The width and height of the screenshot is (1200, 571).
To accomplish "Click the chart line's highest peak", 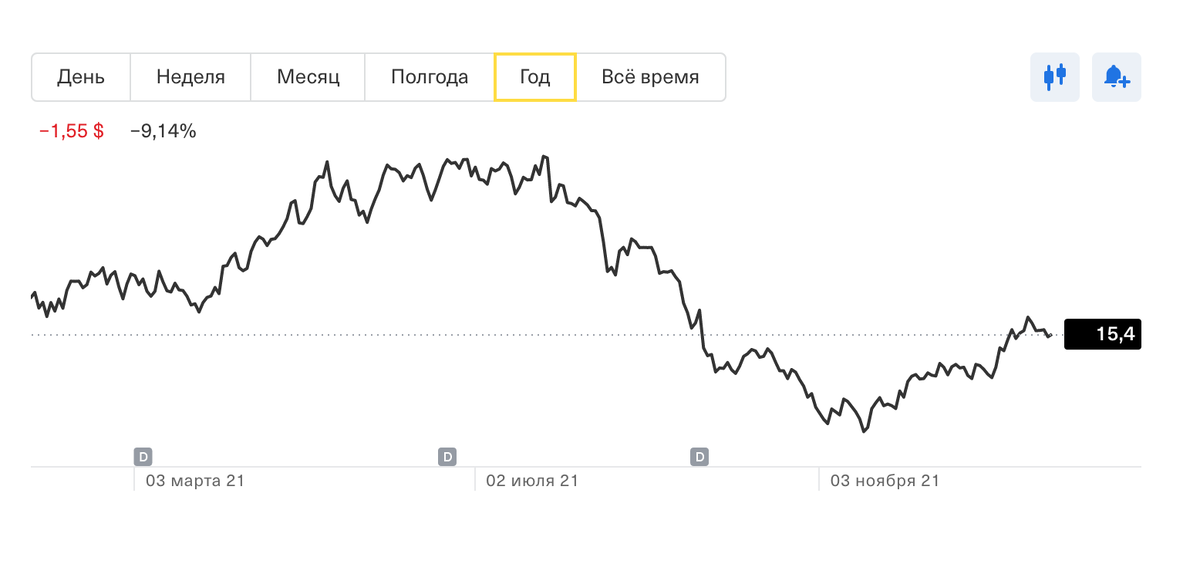I will 543,156.
